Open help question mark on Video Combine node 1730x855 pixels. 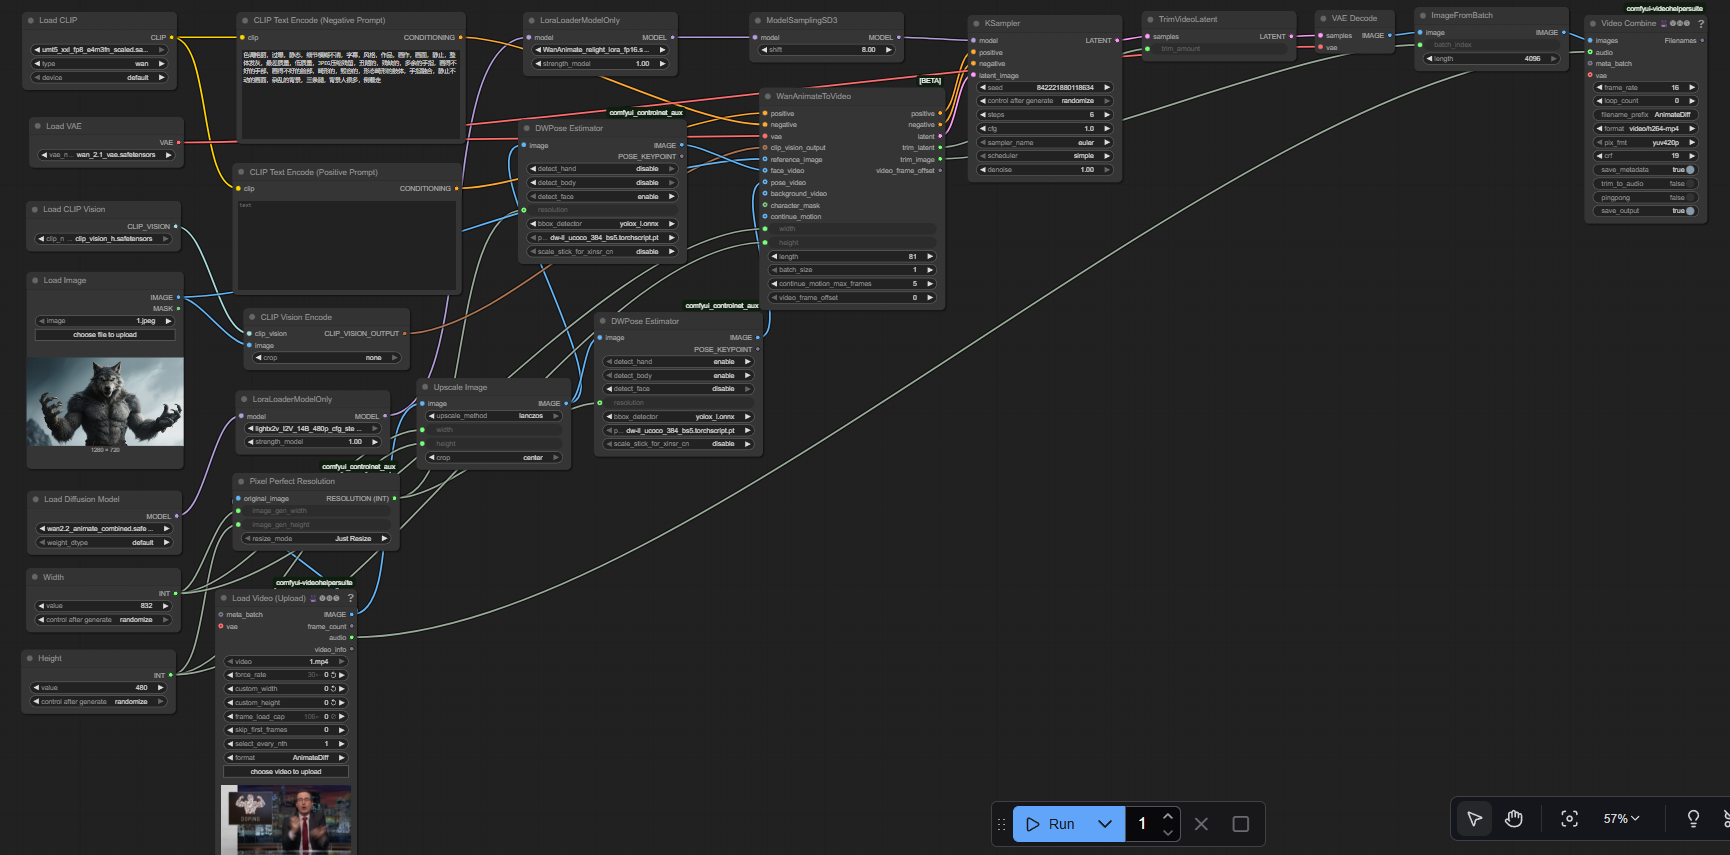coord(1700,23)
